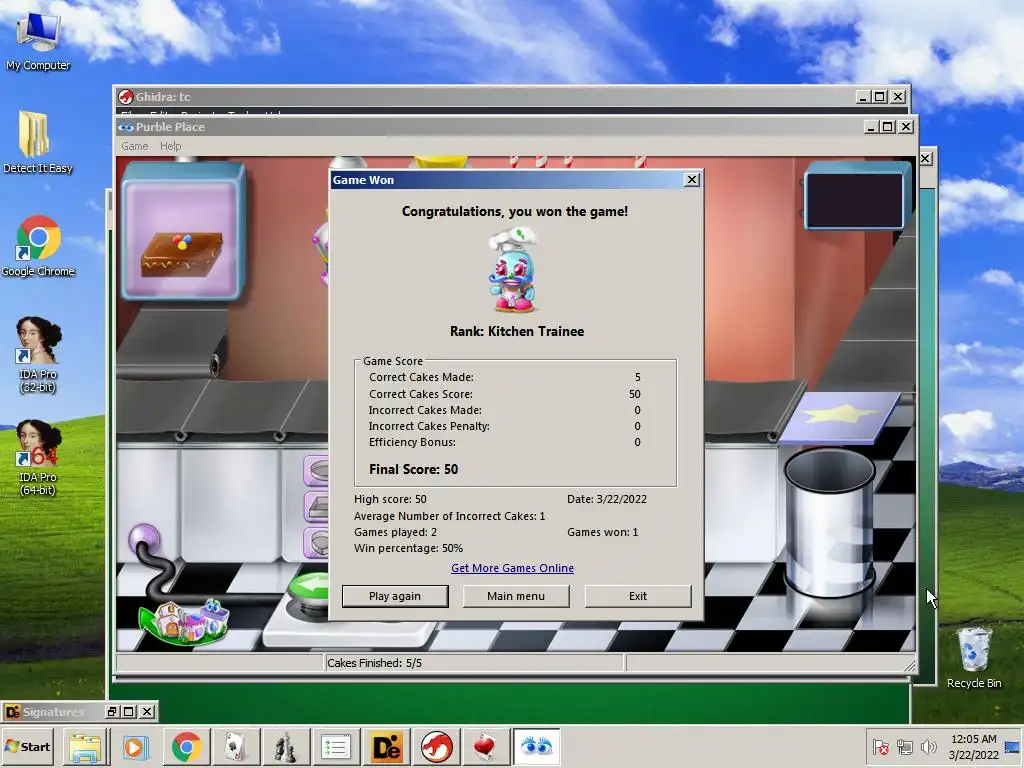Restore the Signatures window

[x=112, y=712]
